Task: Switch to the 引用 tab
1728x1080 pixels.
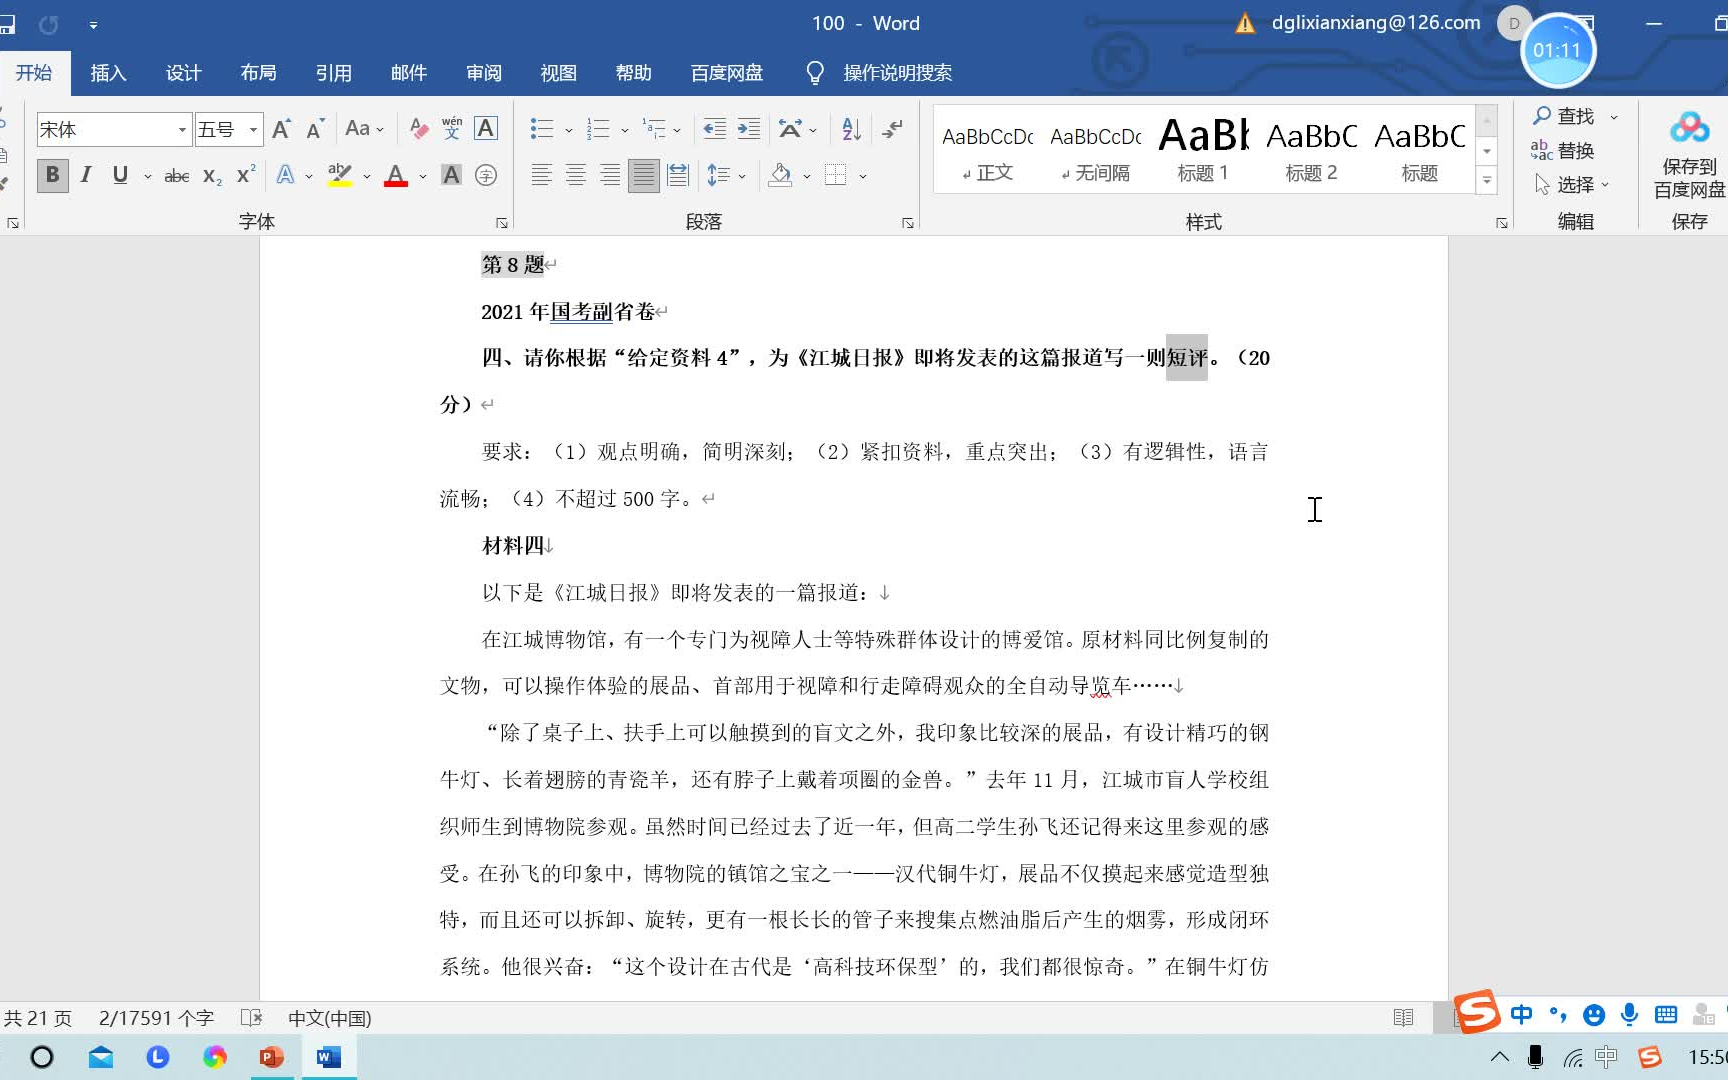Action: point(333,73)
